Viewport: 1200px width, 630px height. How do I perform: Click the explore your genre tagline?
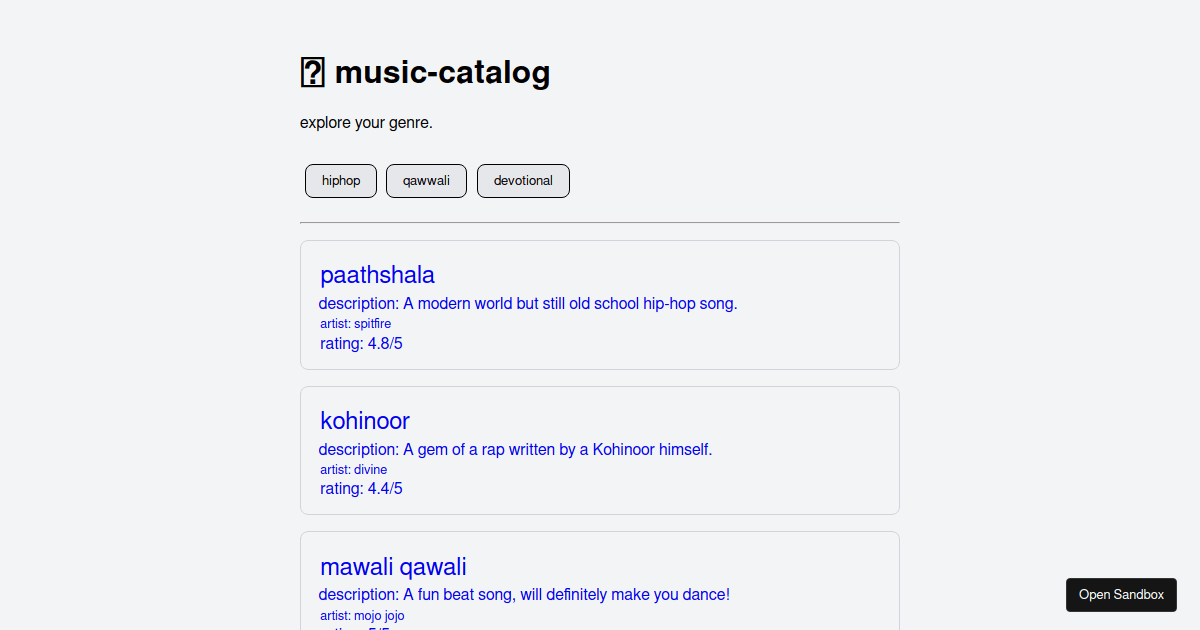[364, 122]
